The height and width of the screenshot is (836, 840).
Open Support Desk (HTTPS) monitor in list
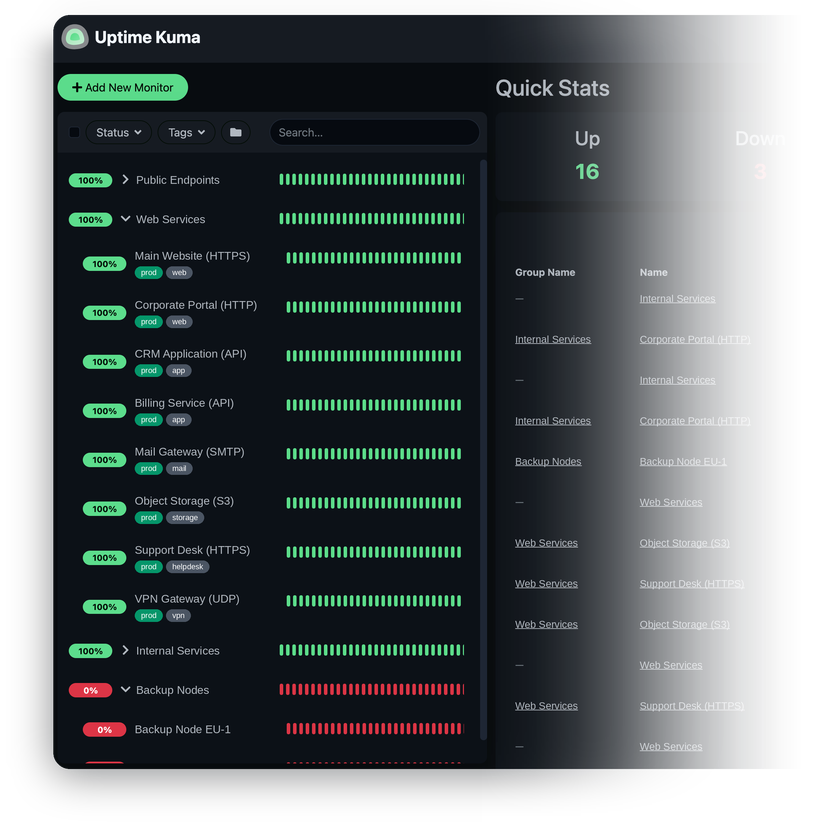click(x=192, y=551)
